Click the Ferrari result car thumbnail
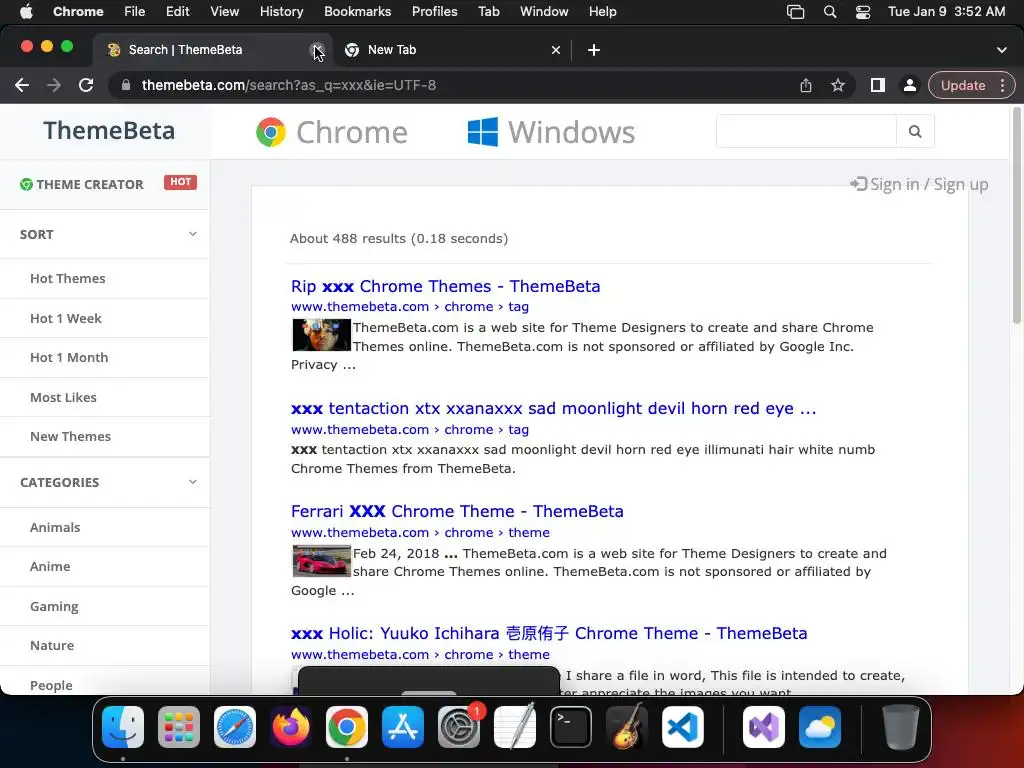Viewport: 1024px width, 768px height. pos(321,561)
